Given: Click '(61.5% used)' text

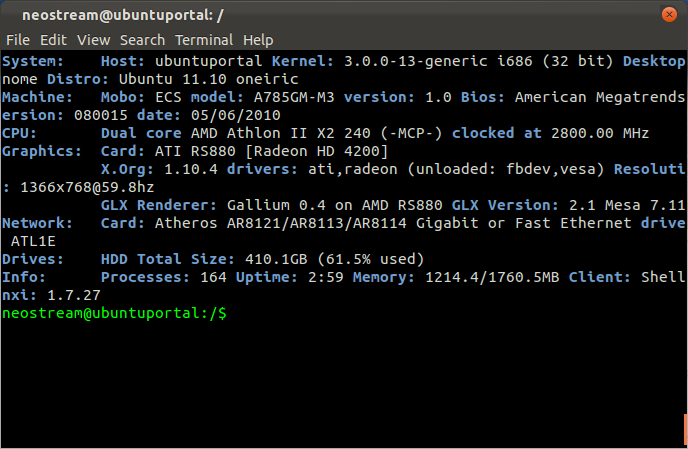Looking at the screenshot, I should tap(370, 259).
